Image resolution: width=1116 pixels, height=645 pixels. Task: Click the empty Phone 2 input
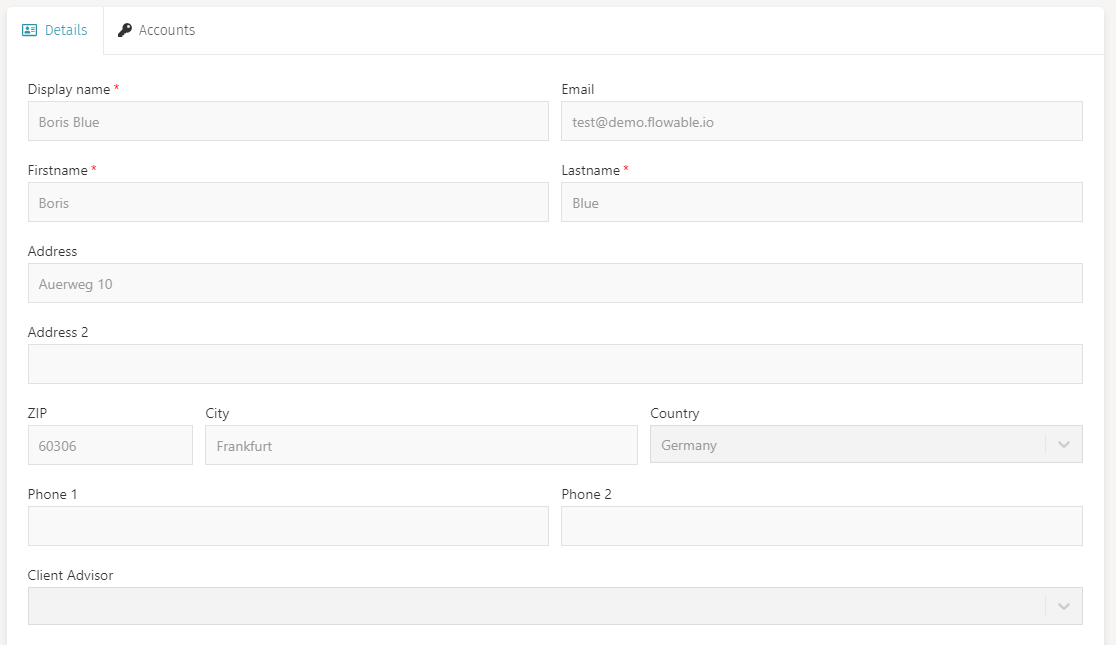tap(821, 526)
